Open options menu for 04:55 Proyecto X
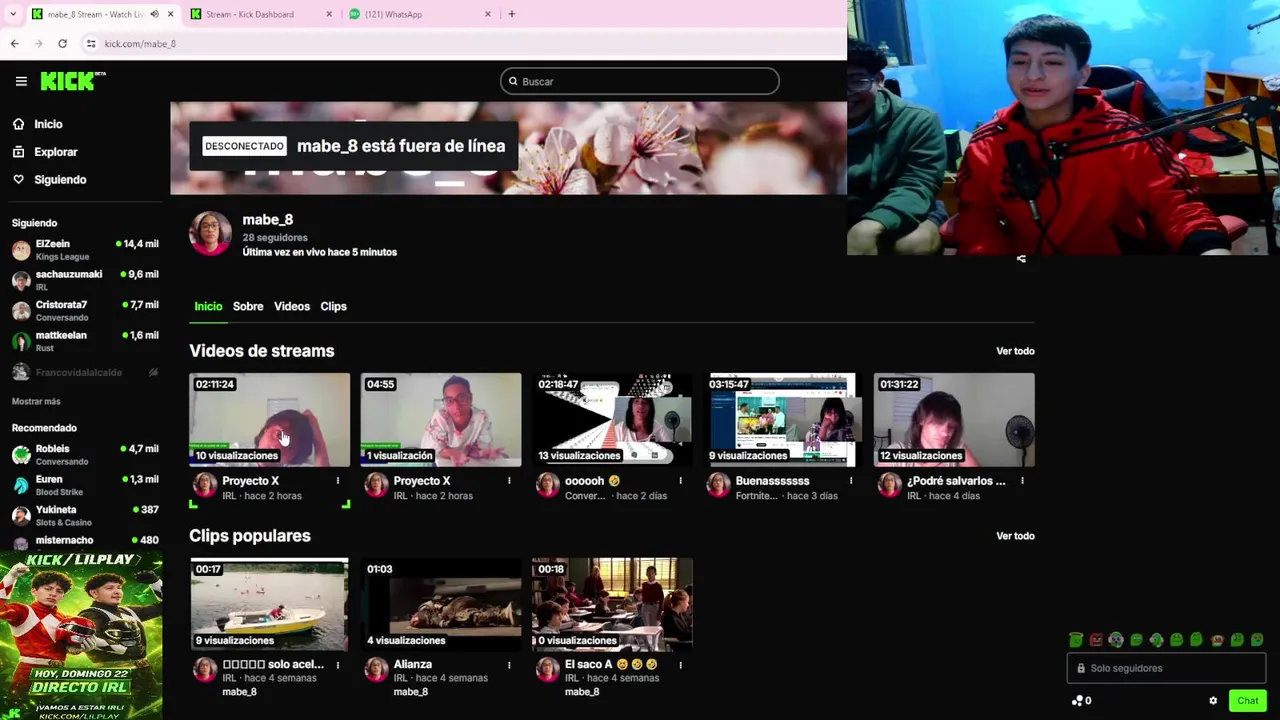Viewport: 1280px width, 720px height. (509, 481)
